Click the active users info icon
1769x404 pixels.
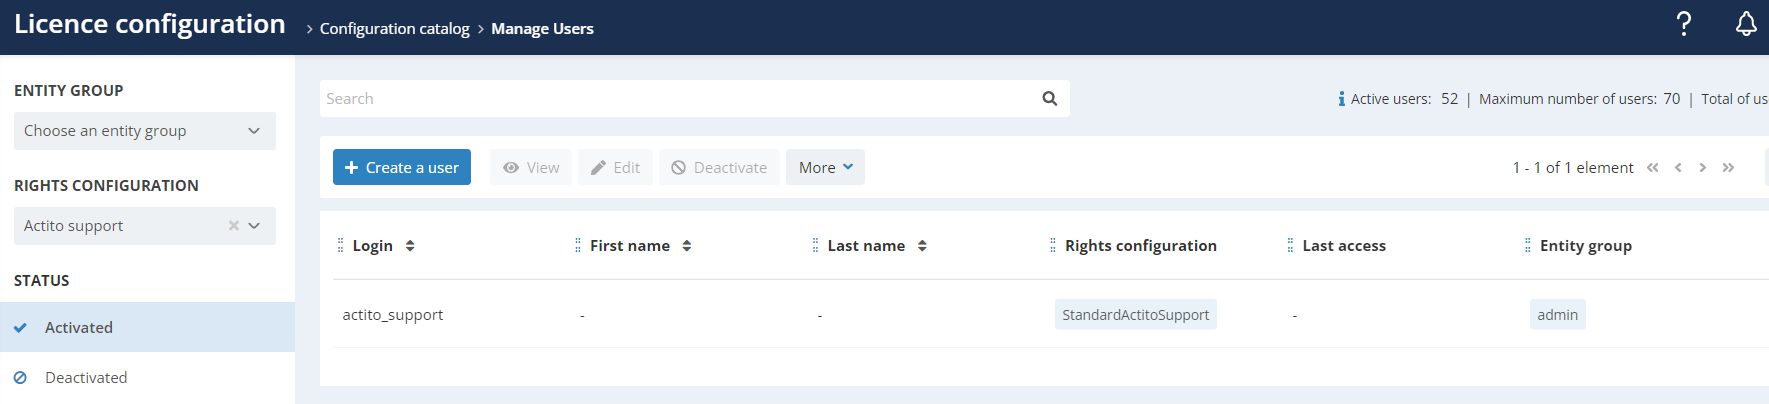point(1341,99)
